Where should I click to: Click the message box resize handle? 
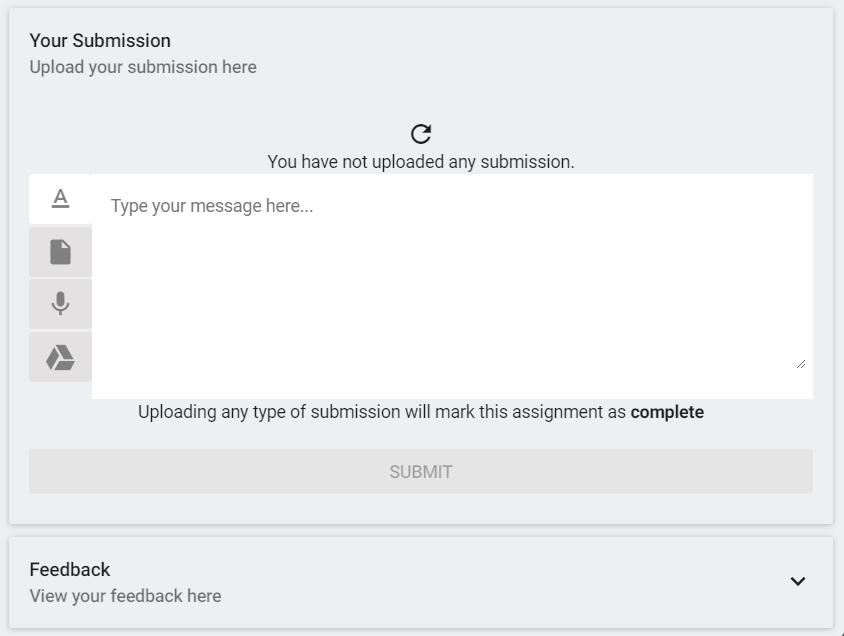(801, 364)
